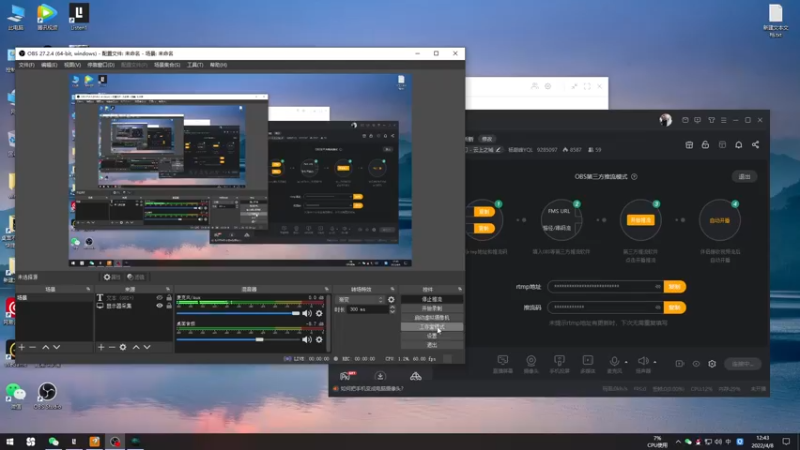The height and width of the screenshot is (450, 800).
Task: Click the rtmp address input field
Action: point(606,286)
